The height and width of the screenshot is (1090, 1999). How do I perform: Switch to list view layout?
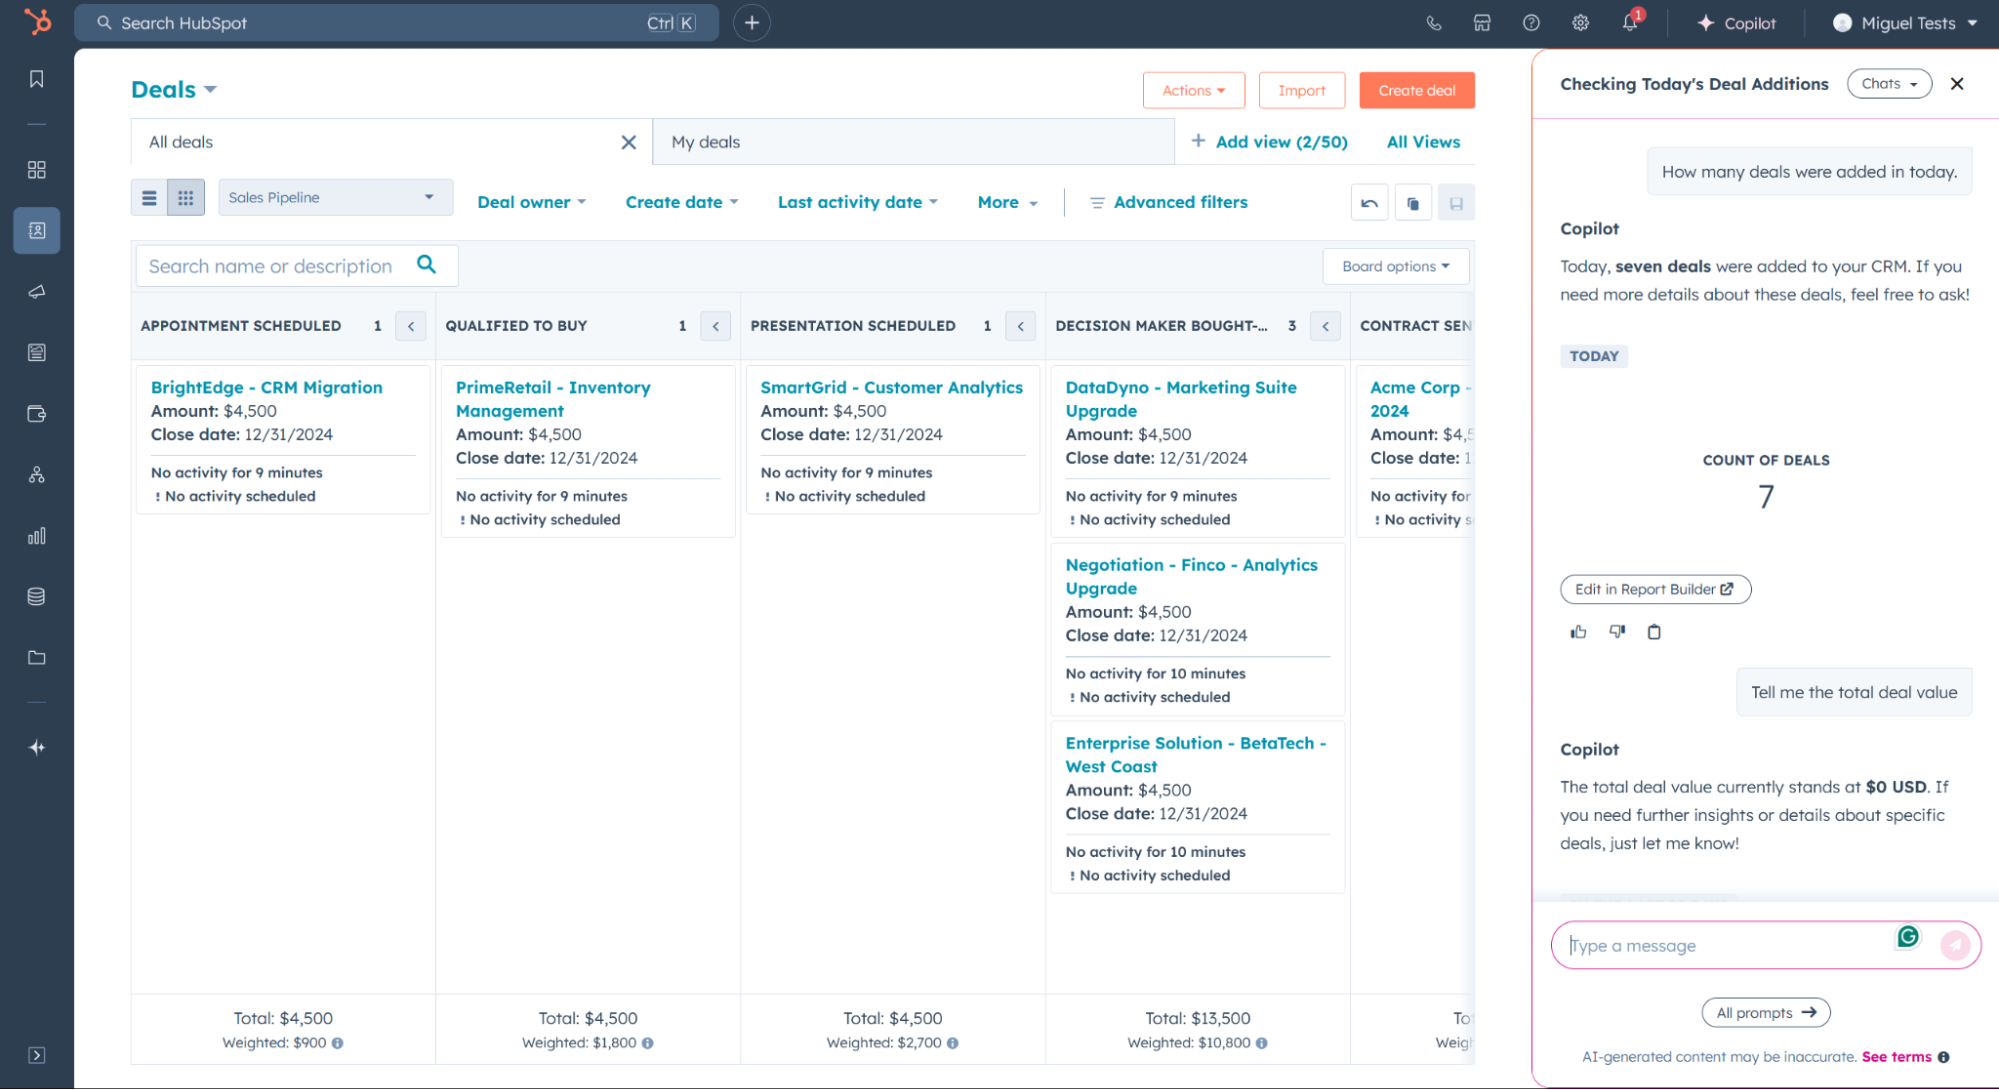pos(148,197)
